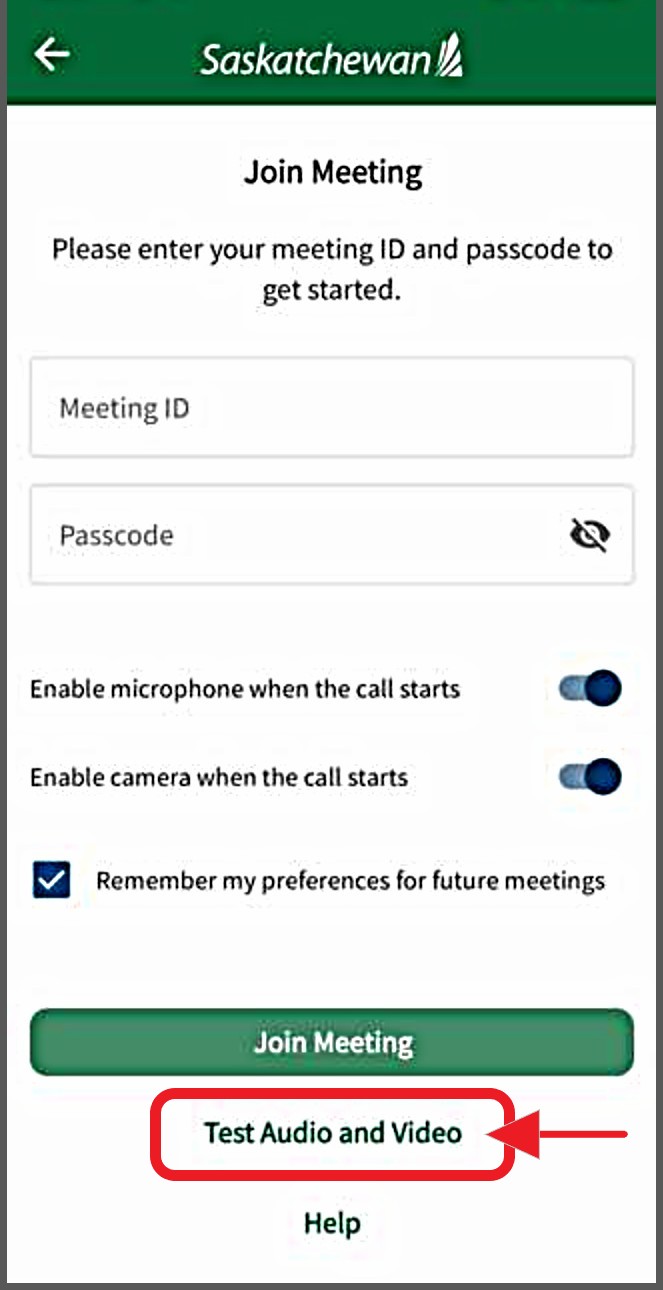This screenshot has width=663, height=1290.
Task: Tap the back arrow in header
Action: tap(52, 55)
